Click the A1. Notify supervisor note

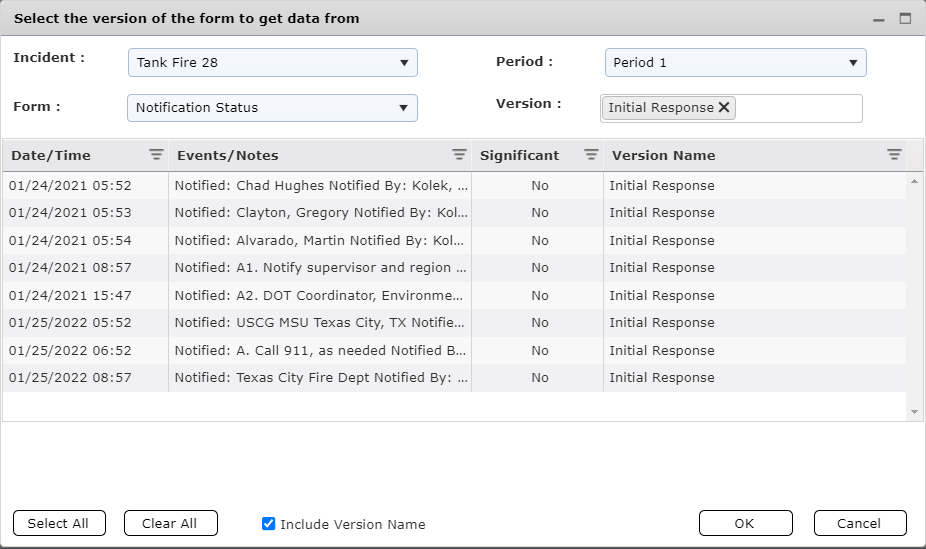coord(320,267)
